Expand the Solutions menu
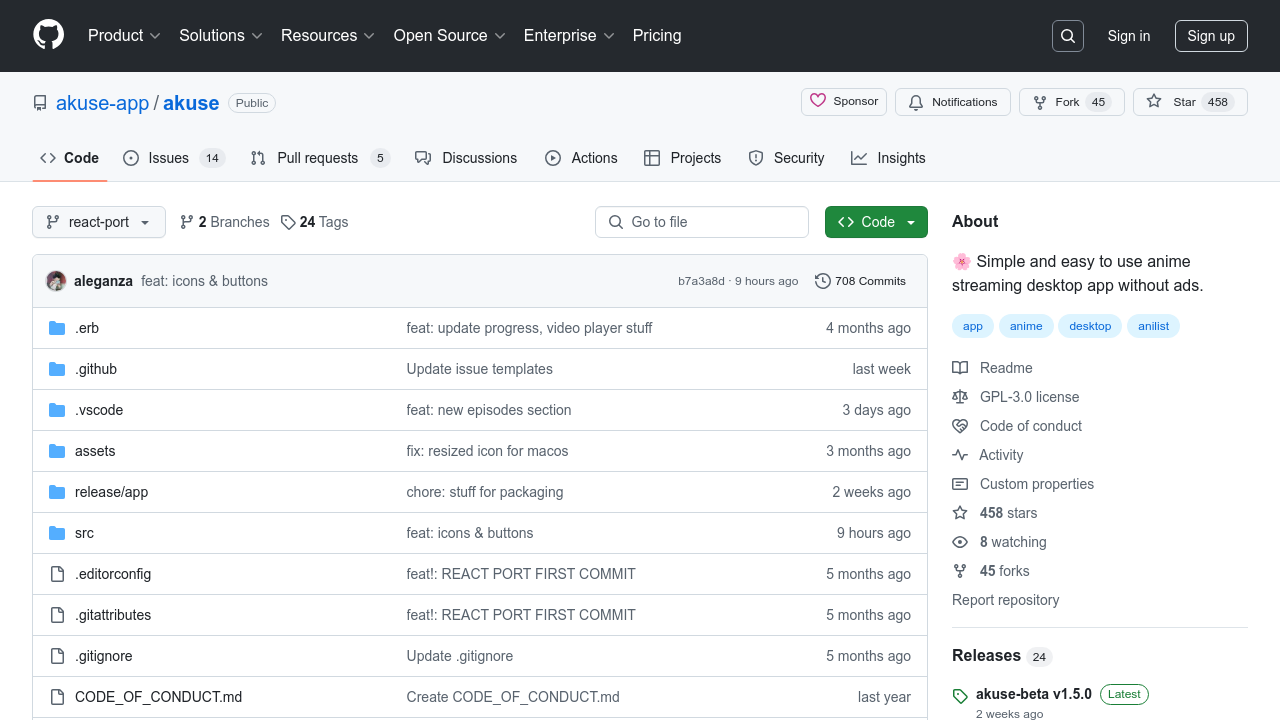 click(221, 35)
